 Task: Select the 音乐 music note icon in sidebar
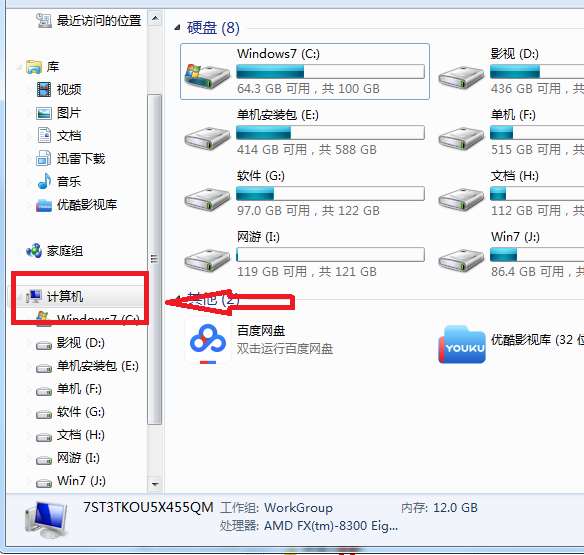(44, 181)
